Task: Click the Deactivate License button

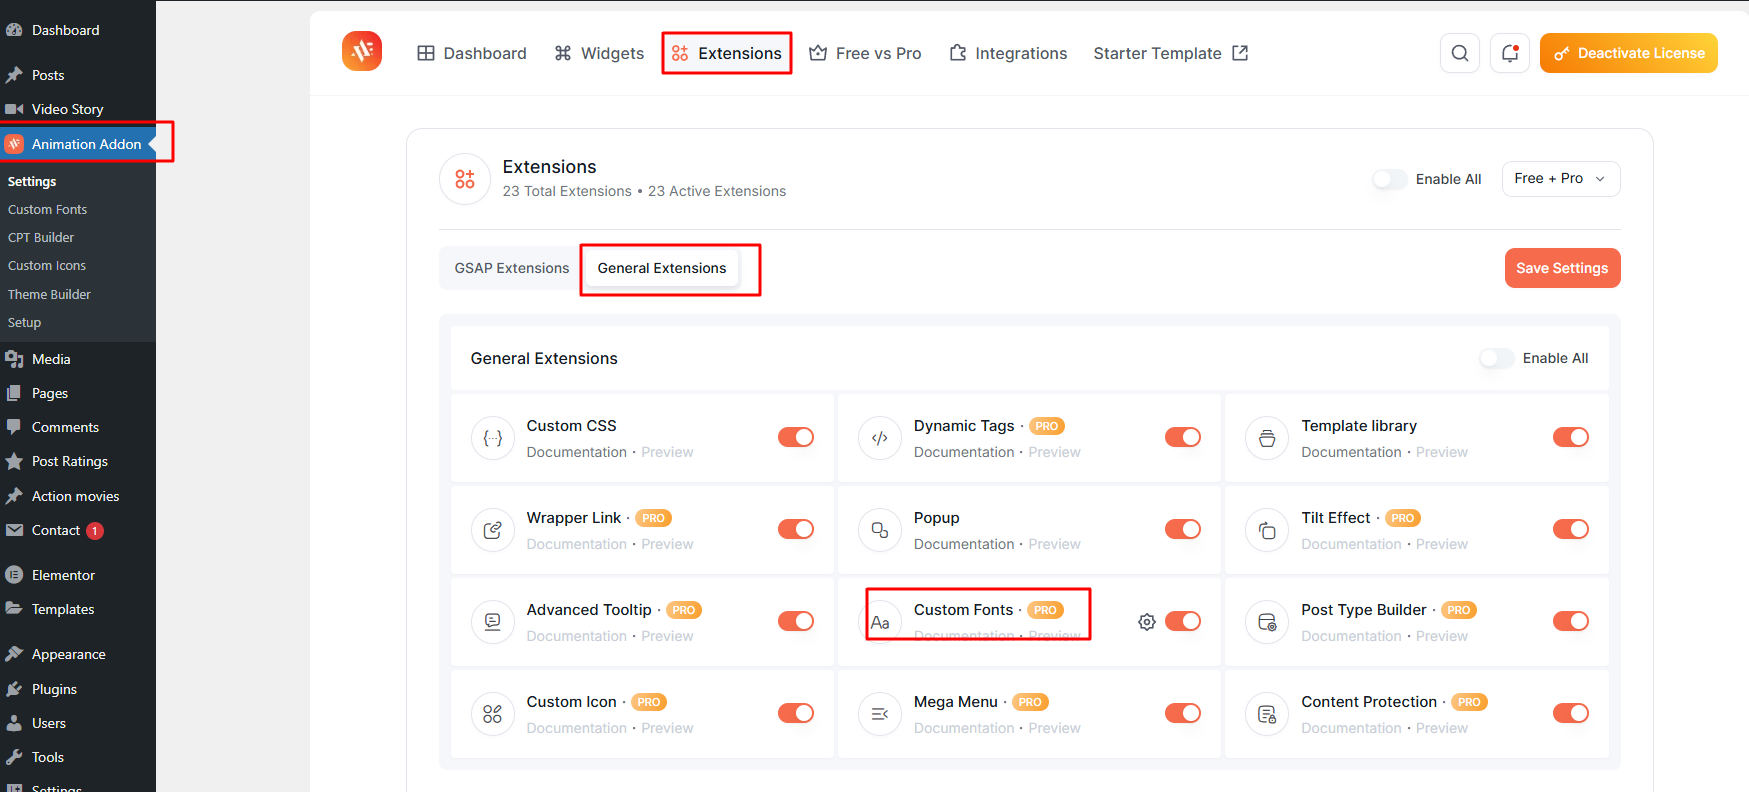Action: 1629,53
